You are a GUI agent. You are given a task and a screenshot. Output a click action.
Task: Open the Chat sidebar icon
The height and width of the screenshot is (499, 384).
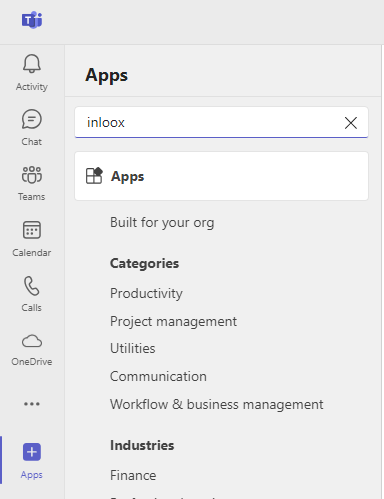[32, 119]
